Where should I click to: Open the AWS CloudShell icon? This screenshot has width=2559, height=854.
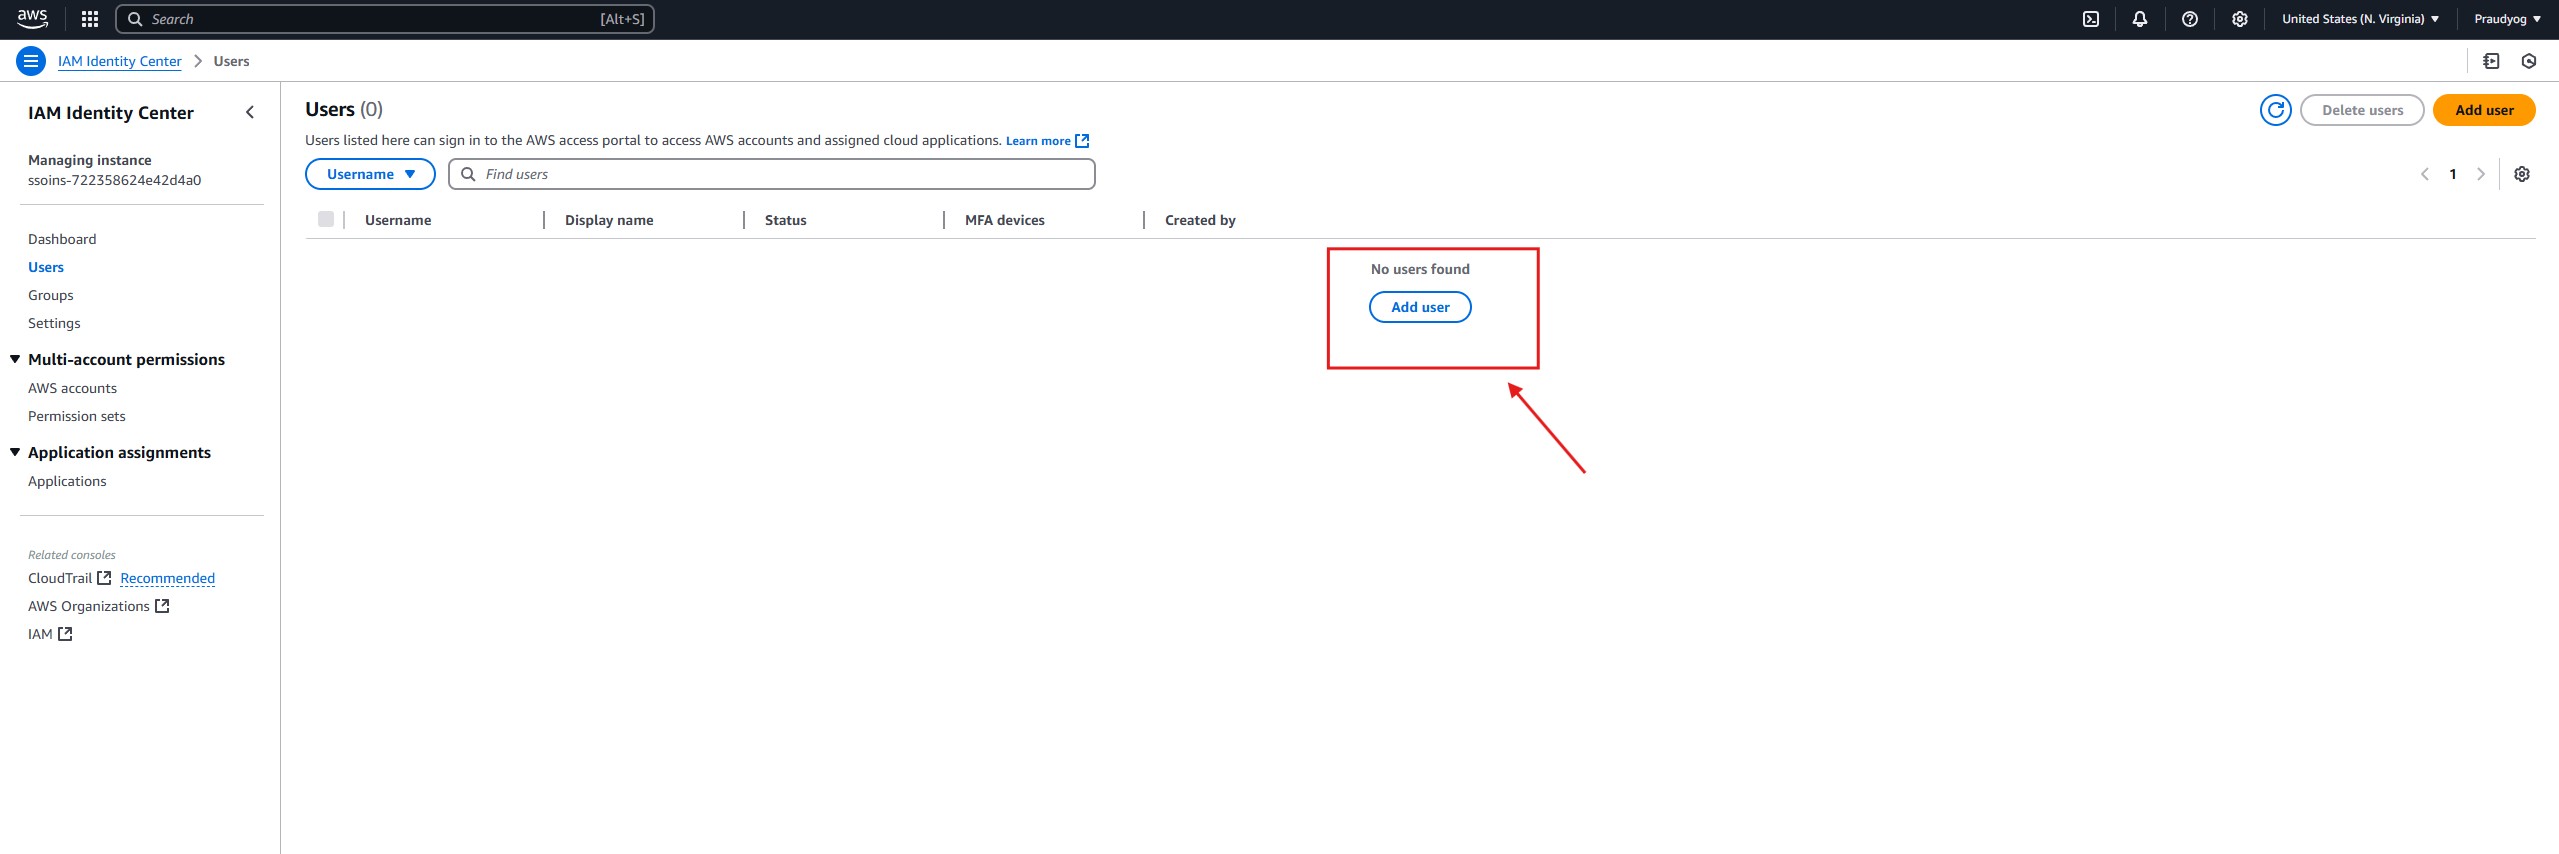pos(2090,19)
